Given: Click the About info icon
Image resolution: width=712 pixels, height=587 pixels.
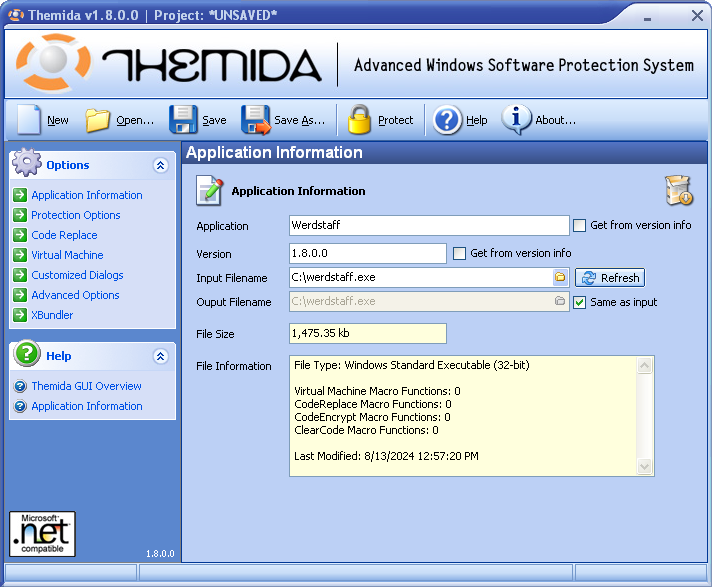Looking at the screenshot, I should [x=516, y=120].
